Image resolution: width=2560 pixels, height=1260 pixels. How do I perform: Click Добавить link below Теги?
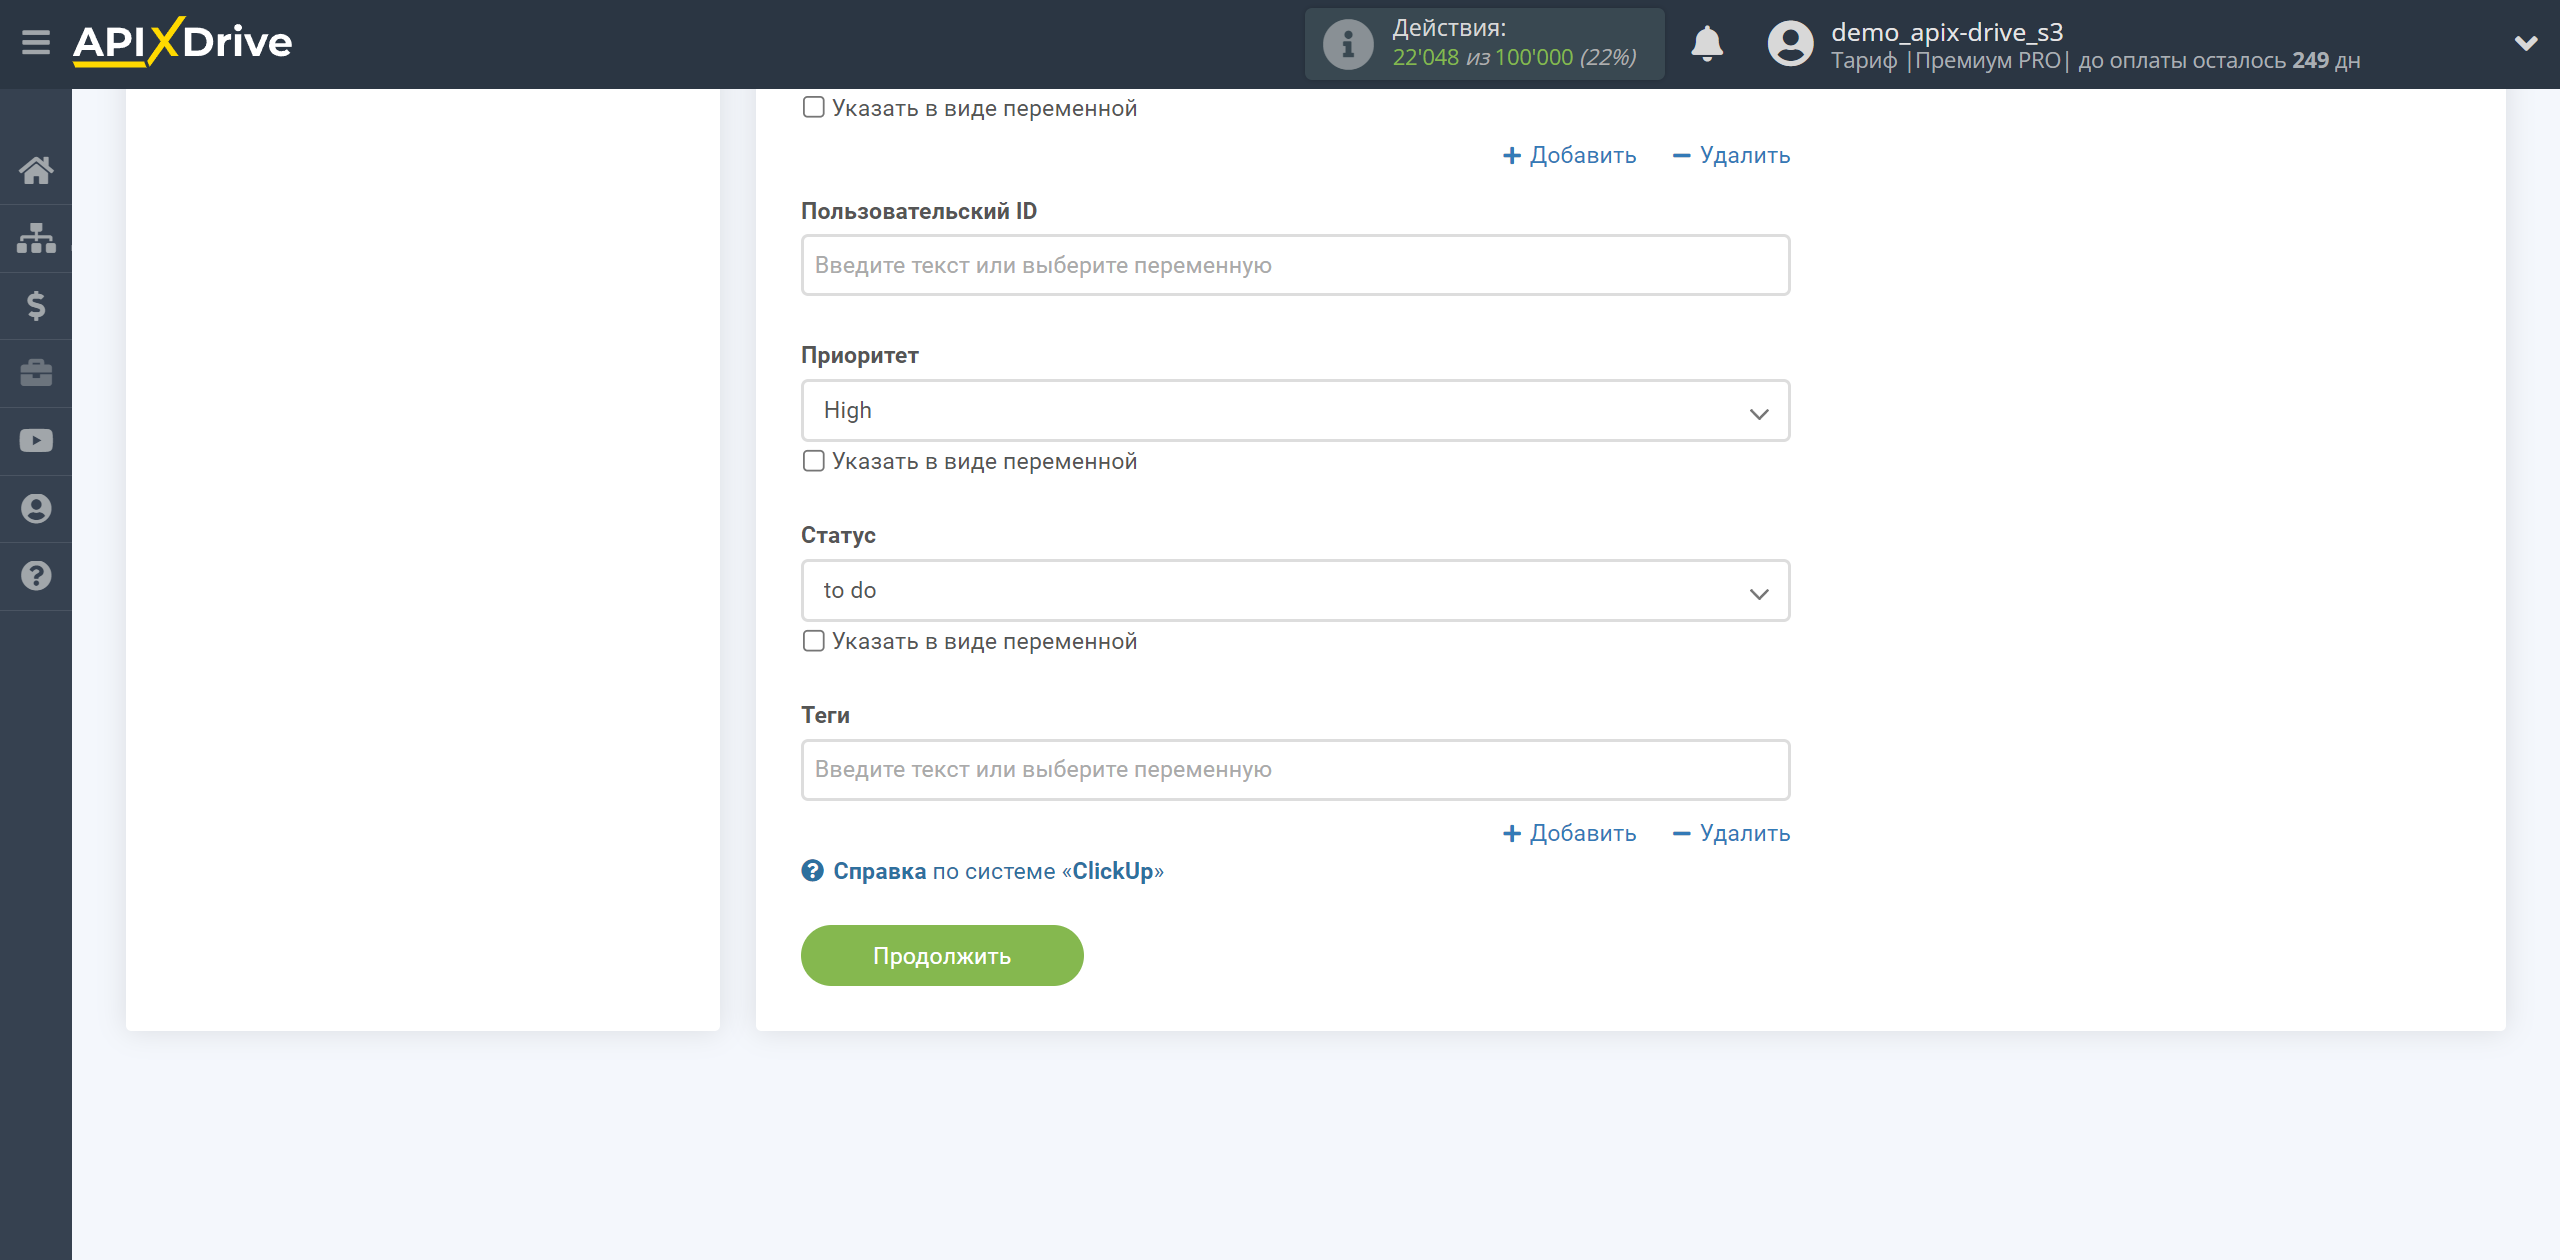tap(1569, 833)
